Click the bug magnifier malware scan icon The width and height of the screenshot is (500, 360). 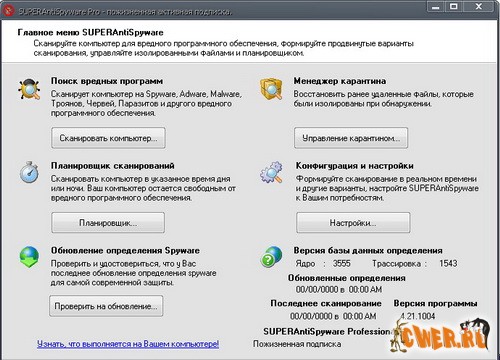(29, 89)
